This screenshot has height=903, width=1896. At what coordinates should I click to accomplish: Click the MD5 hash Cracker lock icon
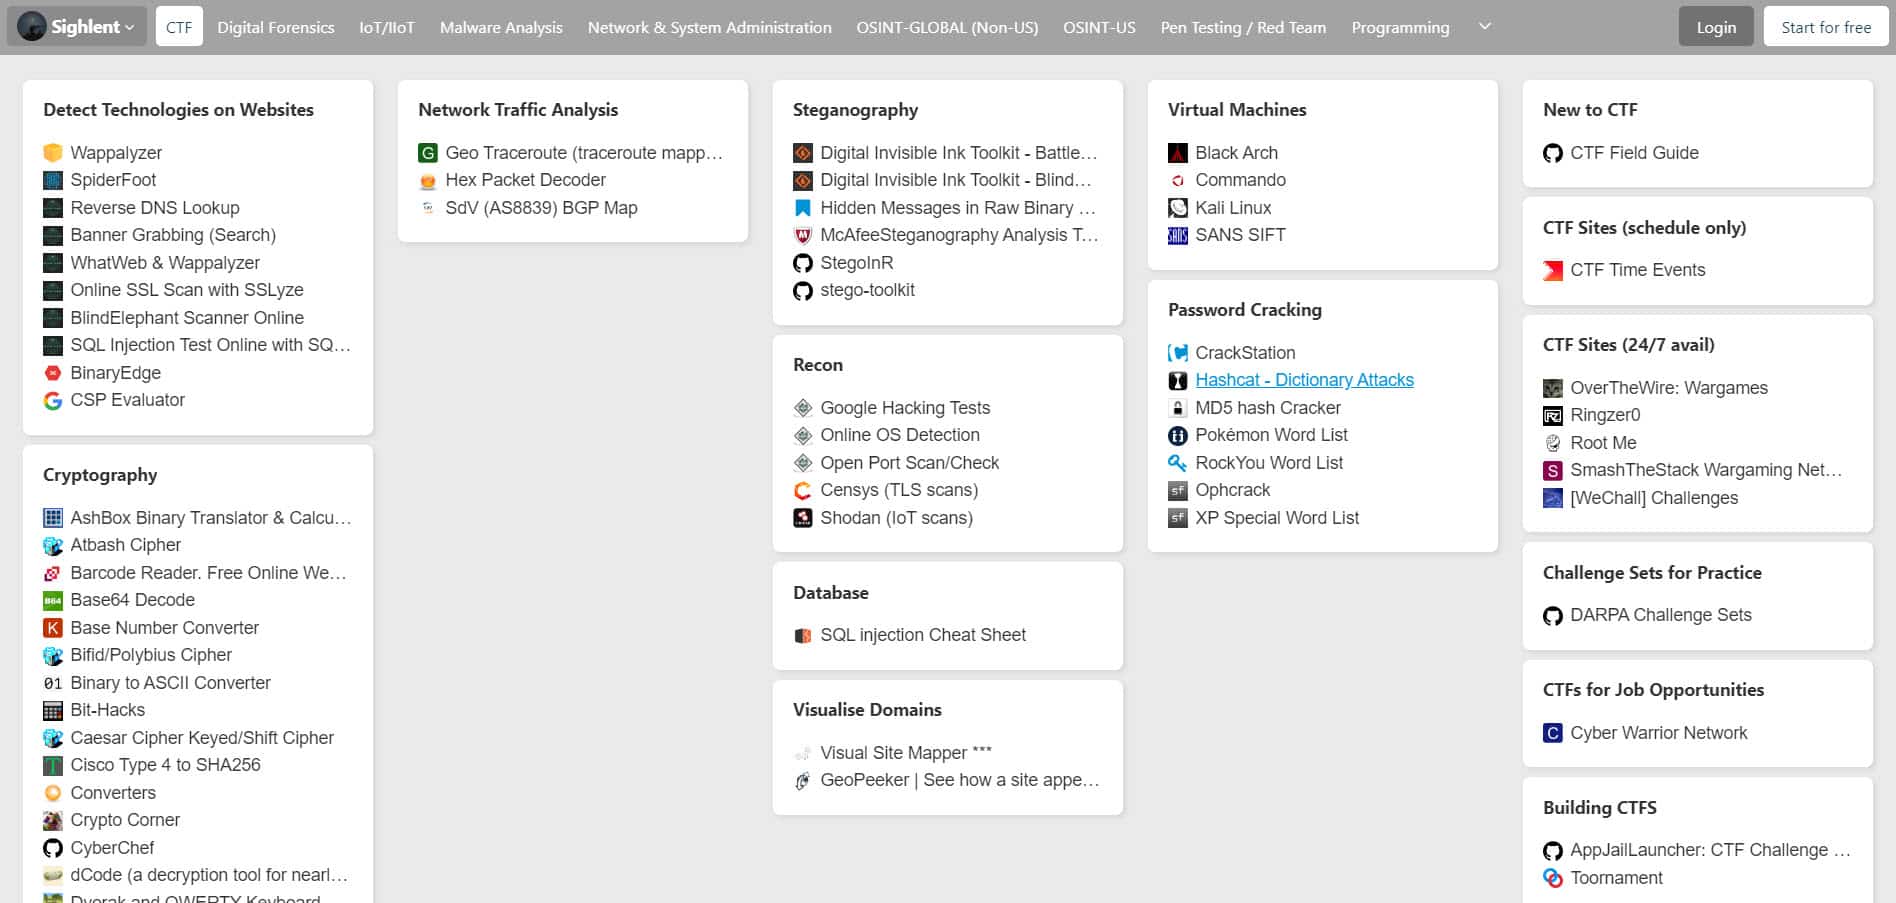pos(1178,408)
